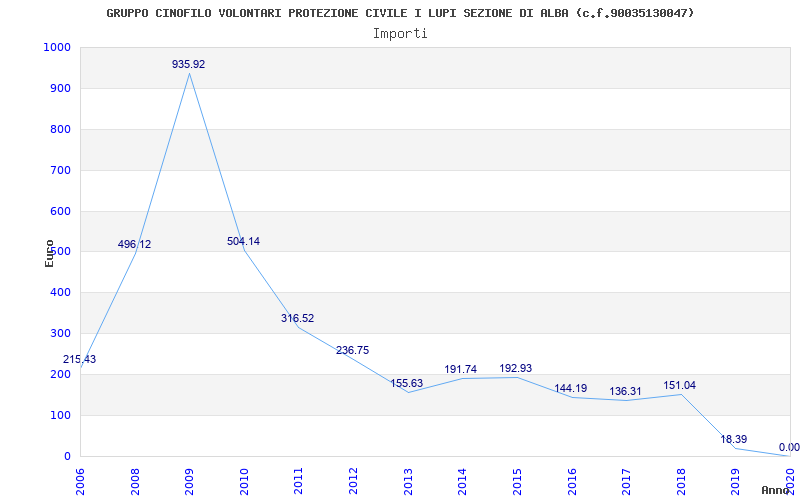Image resolution: width=800 pixels, height=500 pixels.
Task: Select the 192.93 data label
Action: [x=515, y=368]
